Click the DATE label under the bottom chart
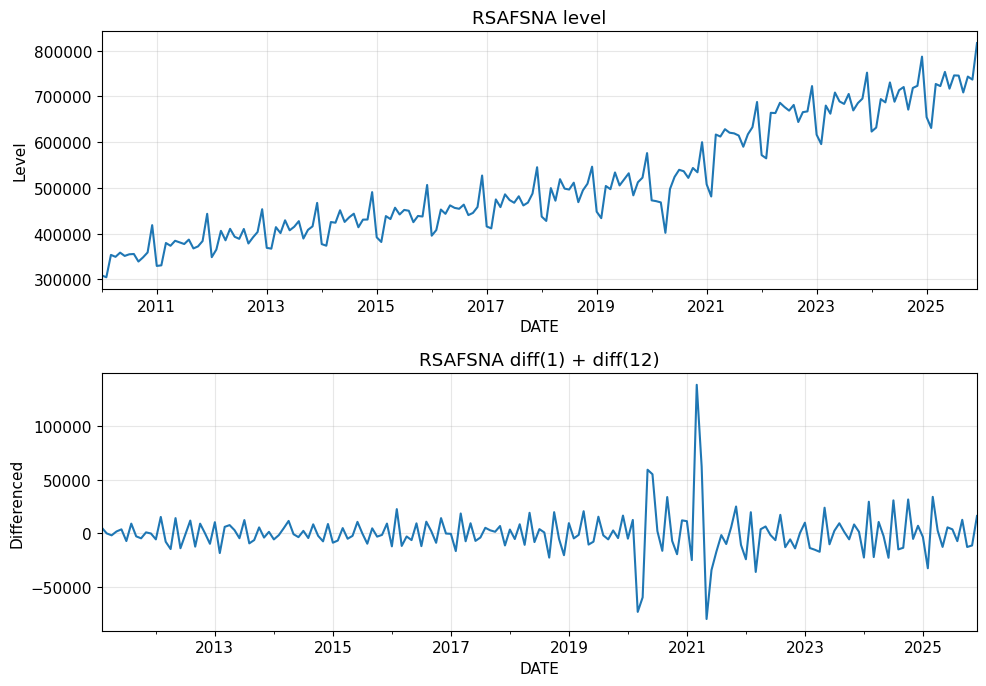This screenshot has height=686, width=986. pos(539,668)
